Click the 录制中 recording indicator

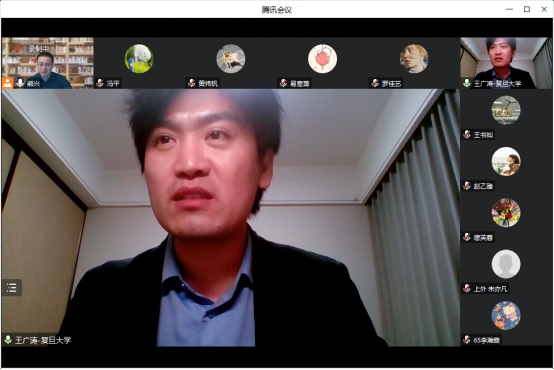(39, 49)
